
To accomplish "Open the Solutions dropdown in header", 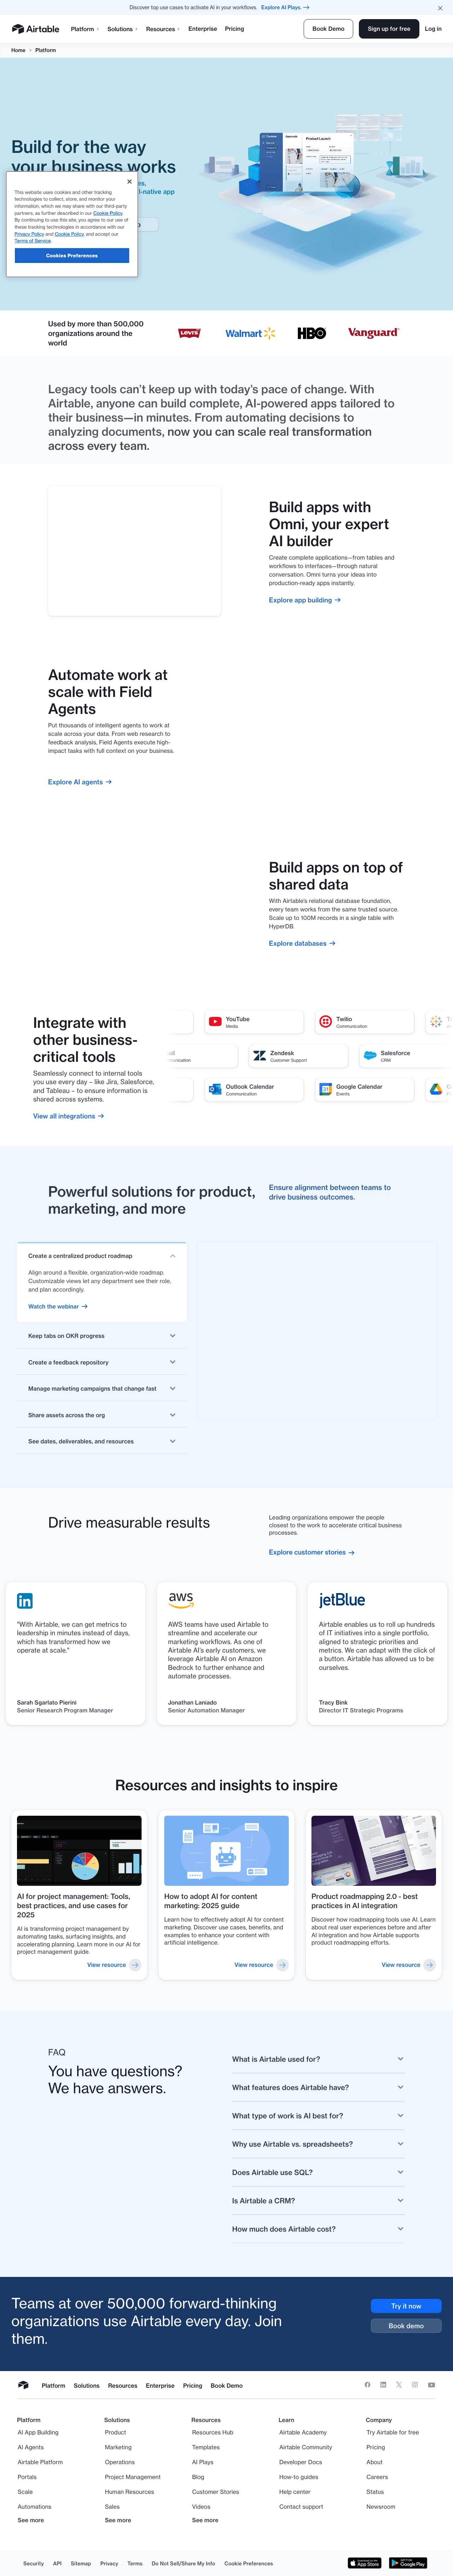I will 122,29.
